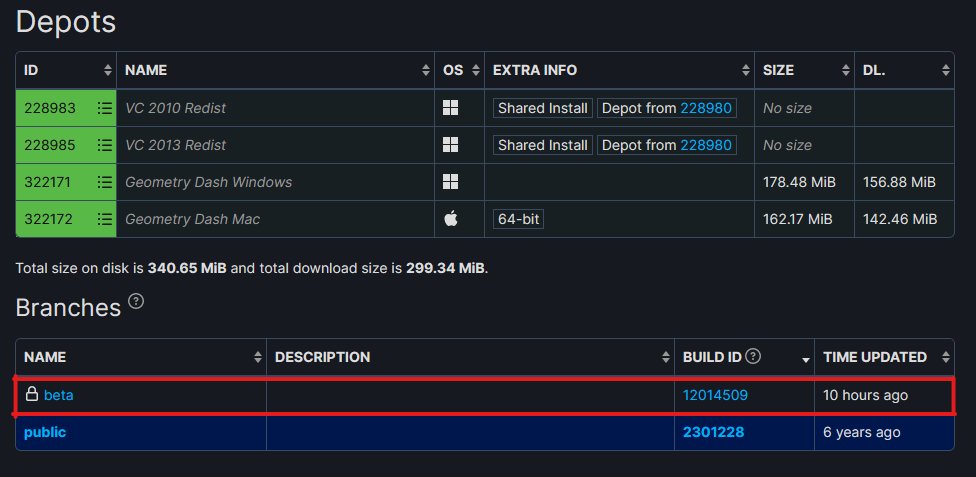976x477 pixels.
Task: Open 228980 link in VC 2010 row
Action: (706, 108)
